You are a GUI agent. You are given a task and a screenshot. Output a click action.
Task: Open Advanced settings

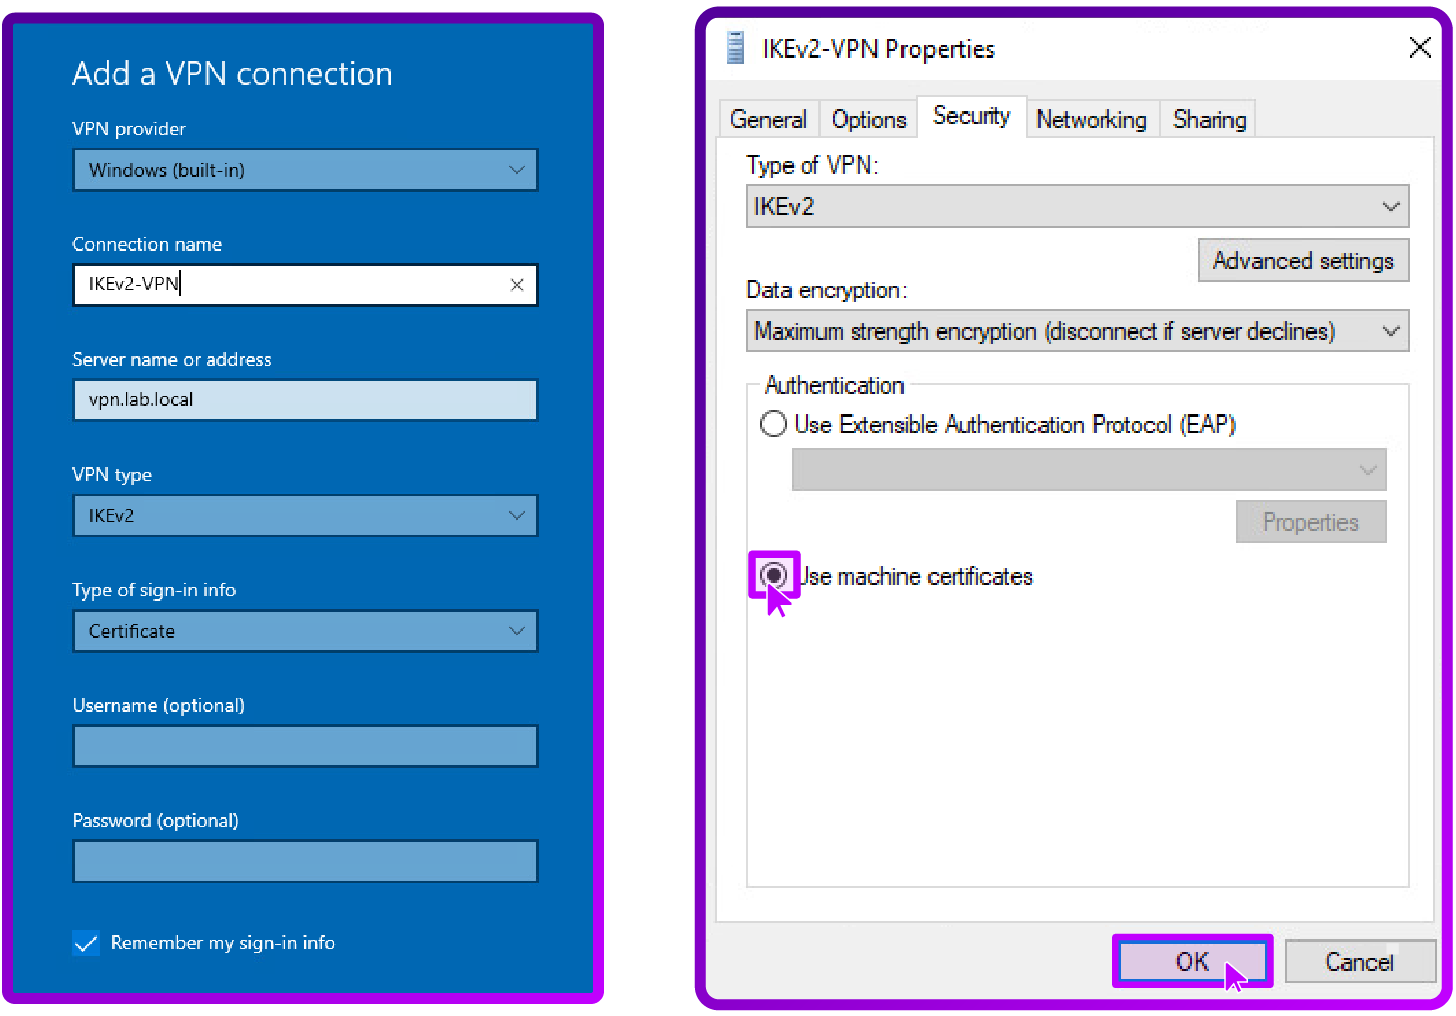coord(1303,260)
